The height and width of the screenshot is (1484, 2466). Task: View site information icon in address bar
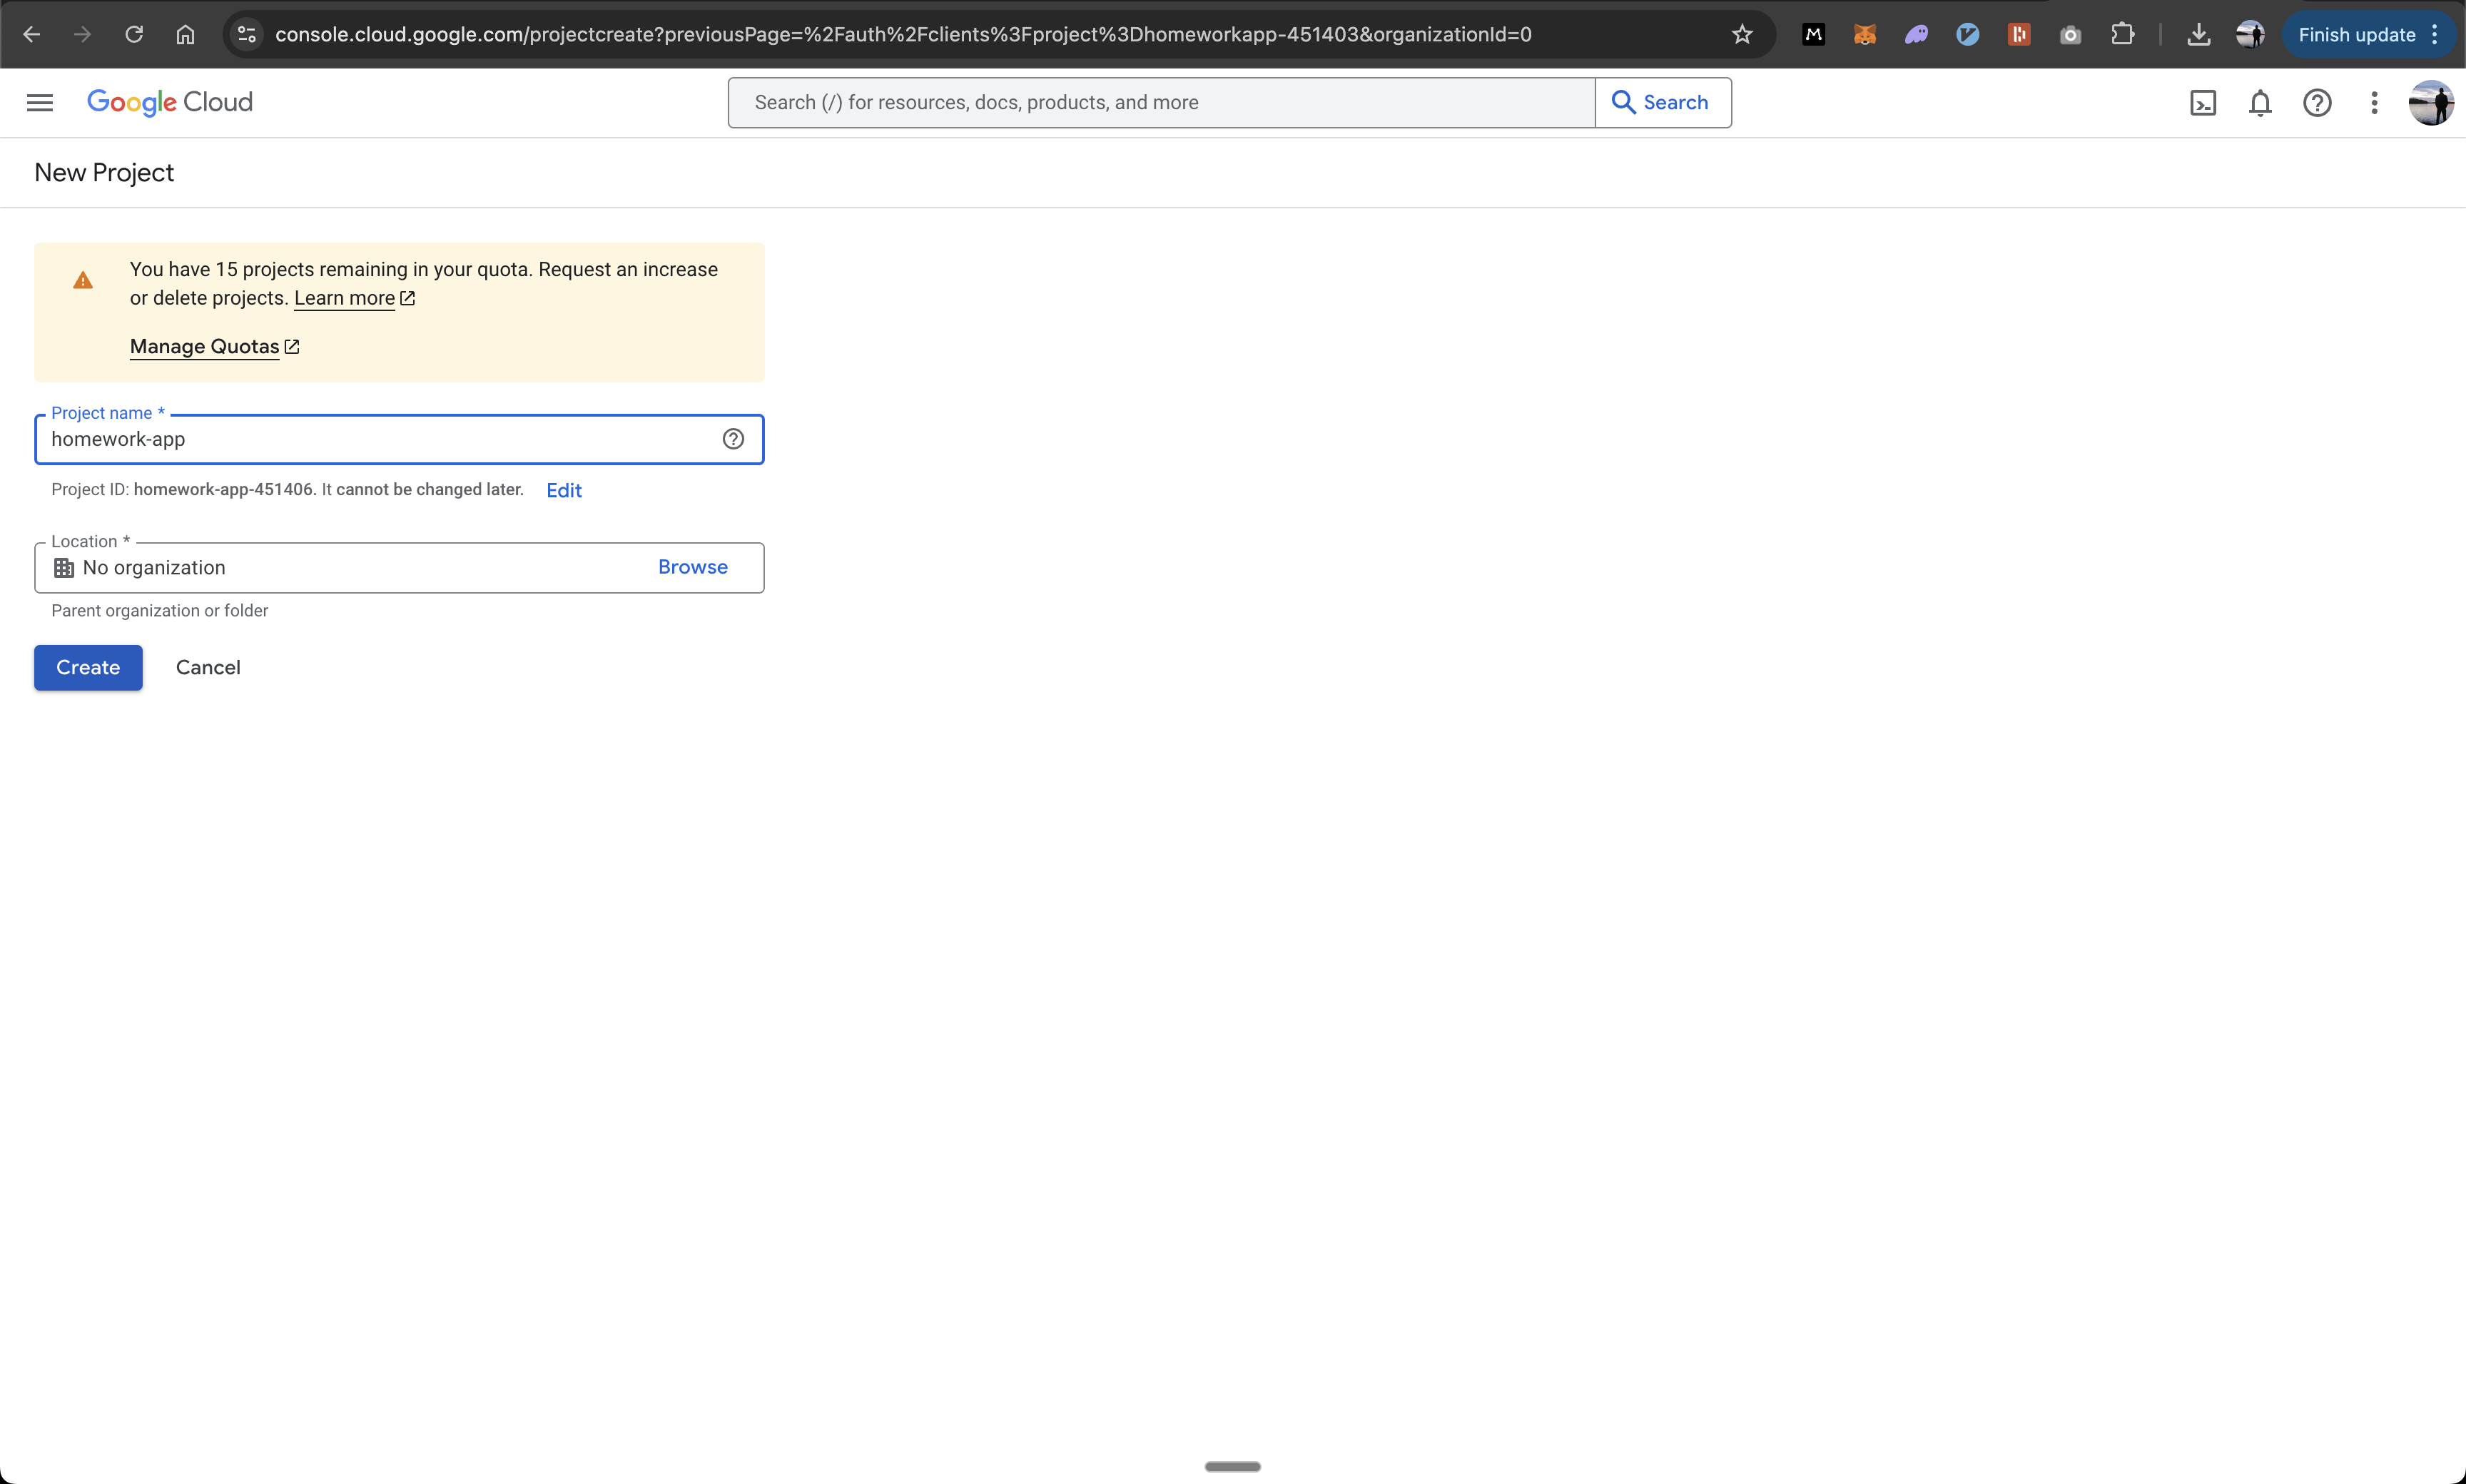click(247, 34)
